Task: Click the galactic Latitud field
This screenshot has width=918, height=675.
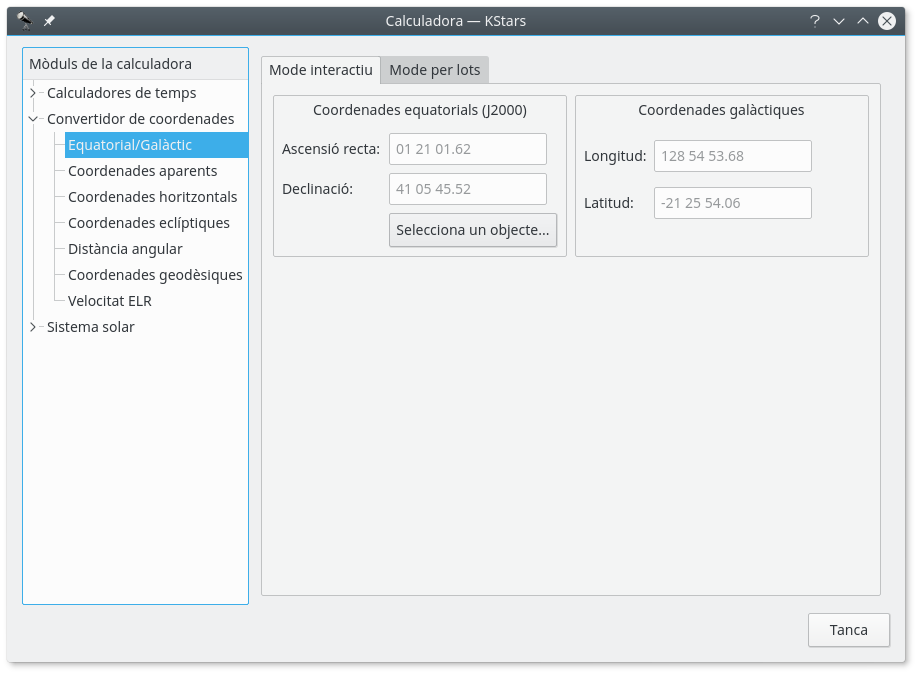Action: [732, 203]
